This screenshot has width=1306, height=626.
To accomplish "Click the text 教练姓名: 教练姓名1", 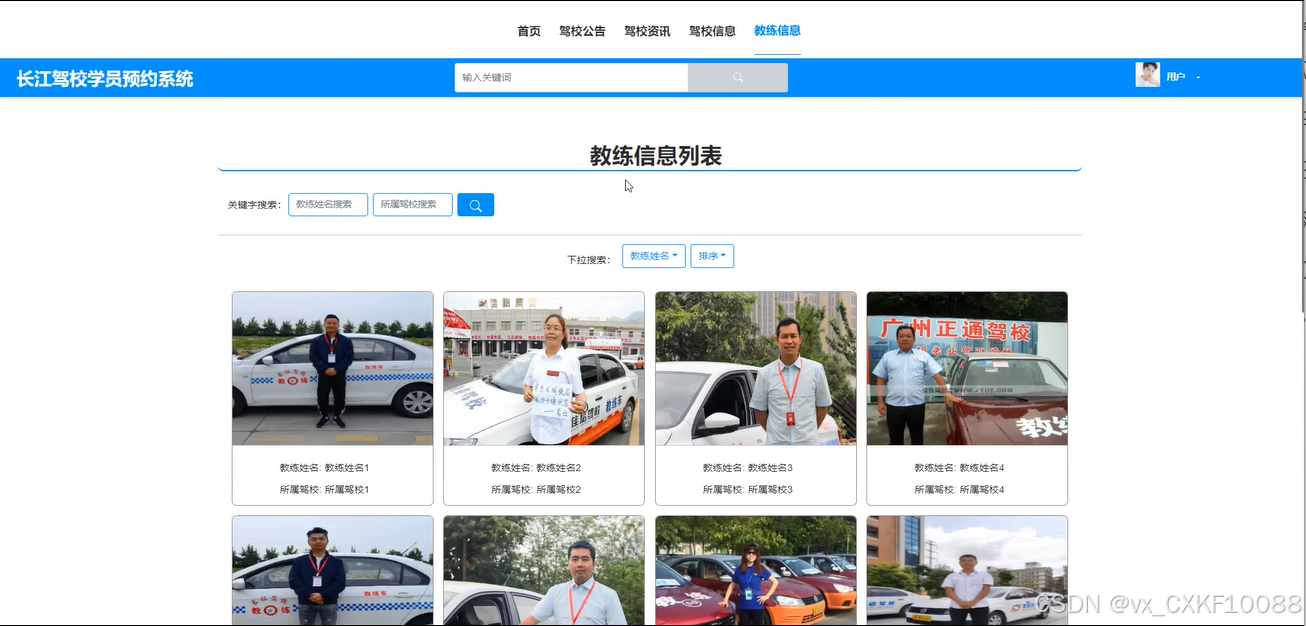I will 325,468.
